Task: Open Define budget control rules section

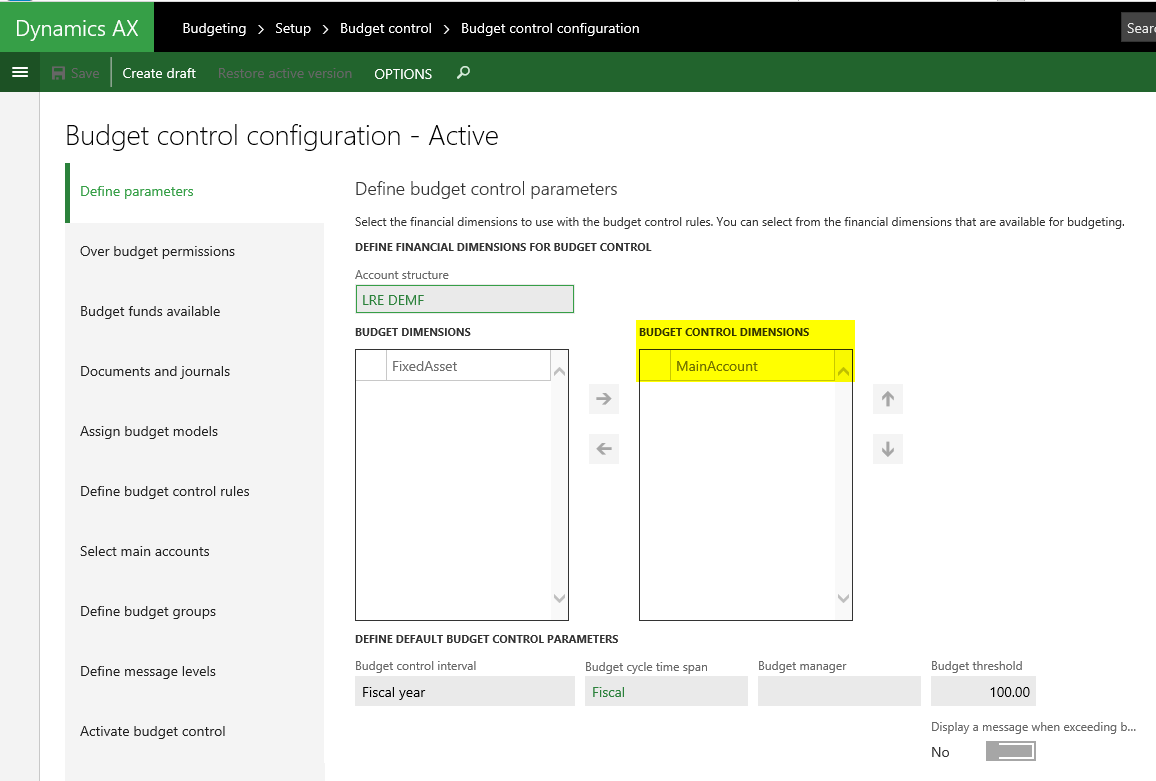Action: click(165, 491)
